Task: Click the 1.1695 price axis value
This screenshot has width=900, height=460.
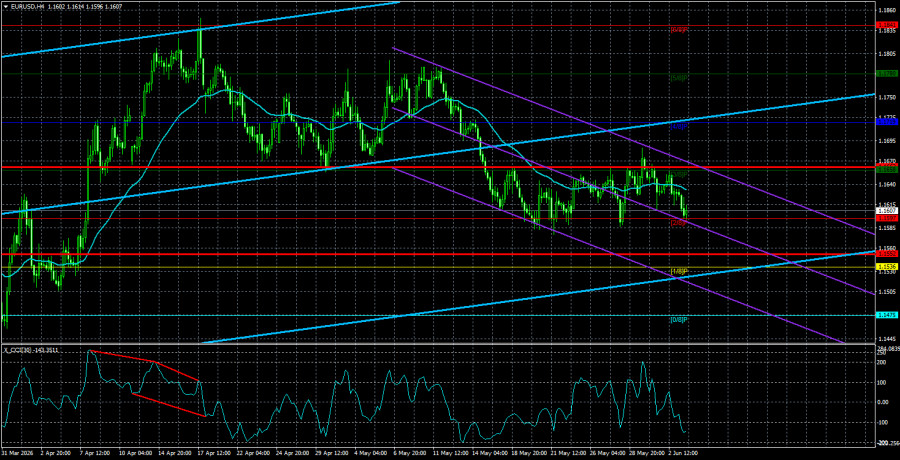Action: (886, 141)
